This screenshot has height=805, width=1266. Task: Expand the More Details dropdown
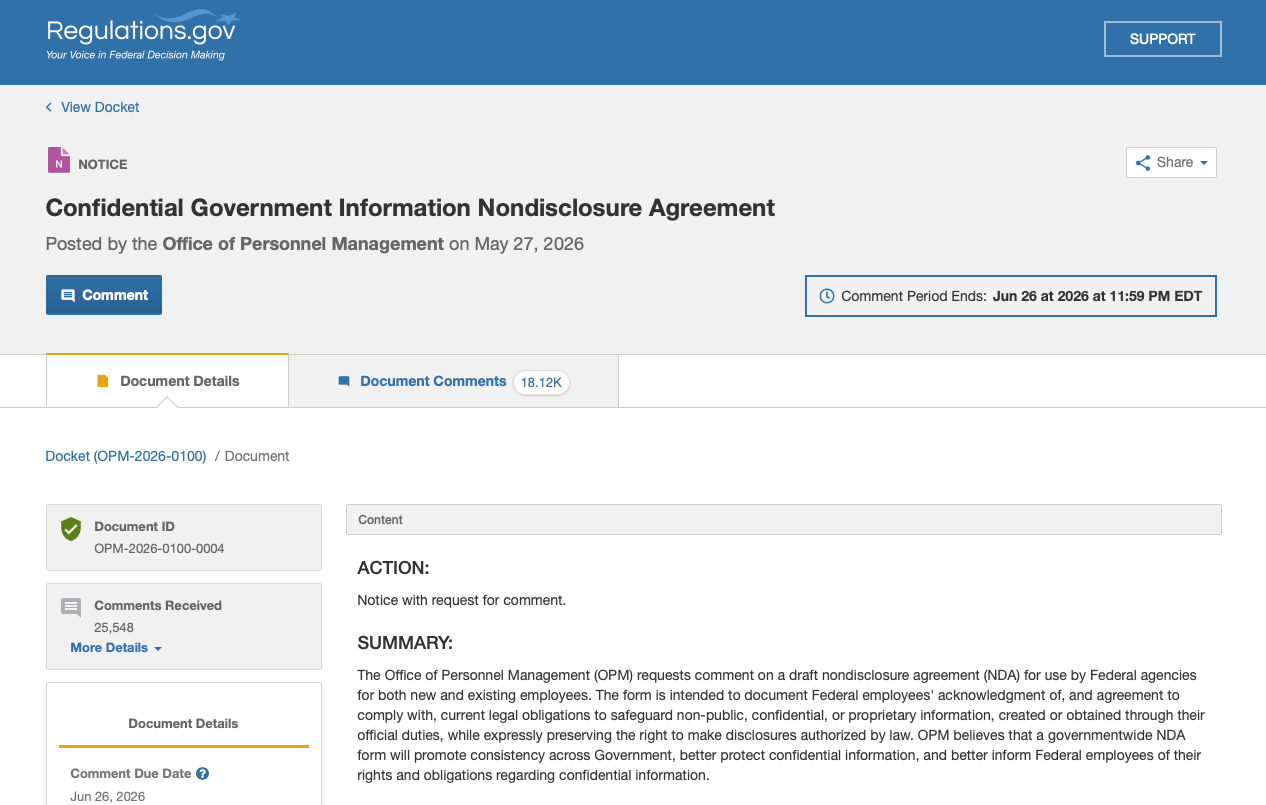[116, 648]
